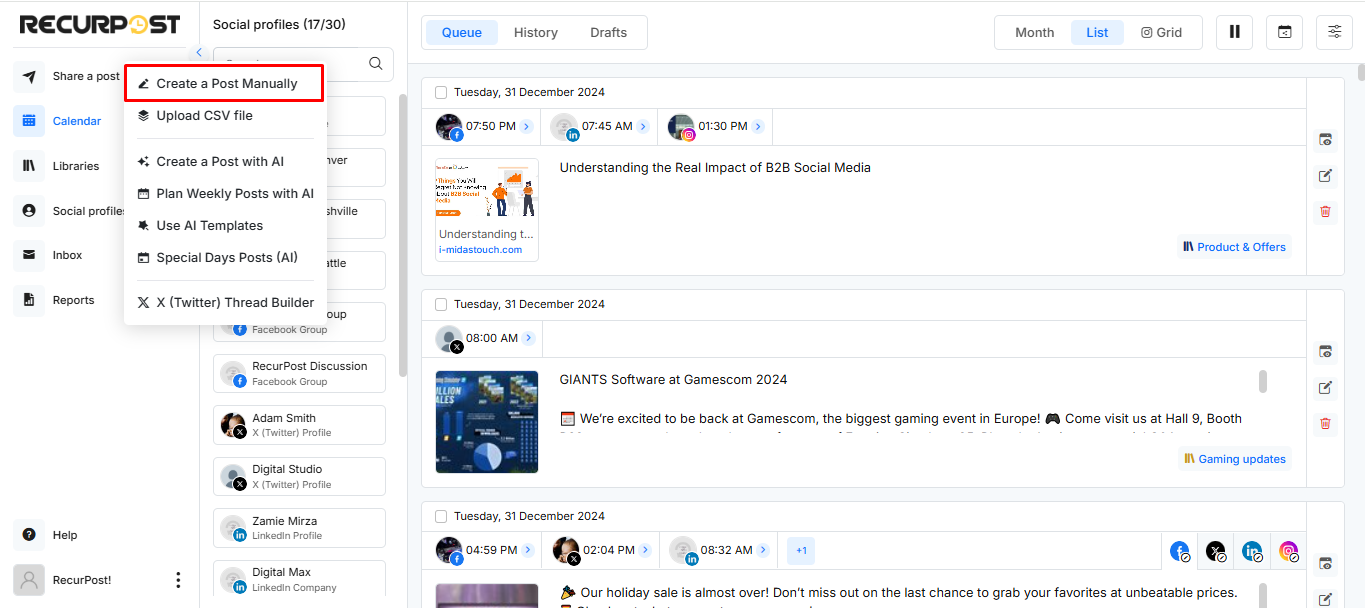Delete the B2B Social Media post
This screenshot has width=1365, height=608.
(1325, 211)
